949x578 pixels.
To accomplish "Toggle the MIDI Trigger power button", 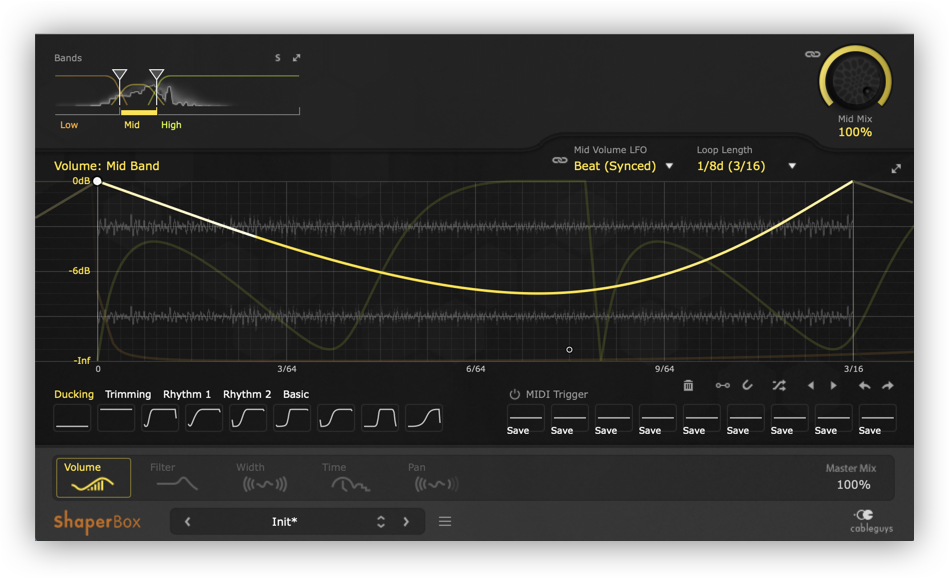I will [514, 395].
